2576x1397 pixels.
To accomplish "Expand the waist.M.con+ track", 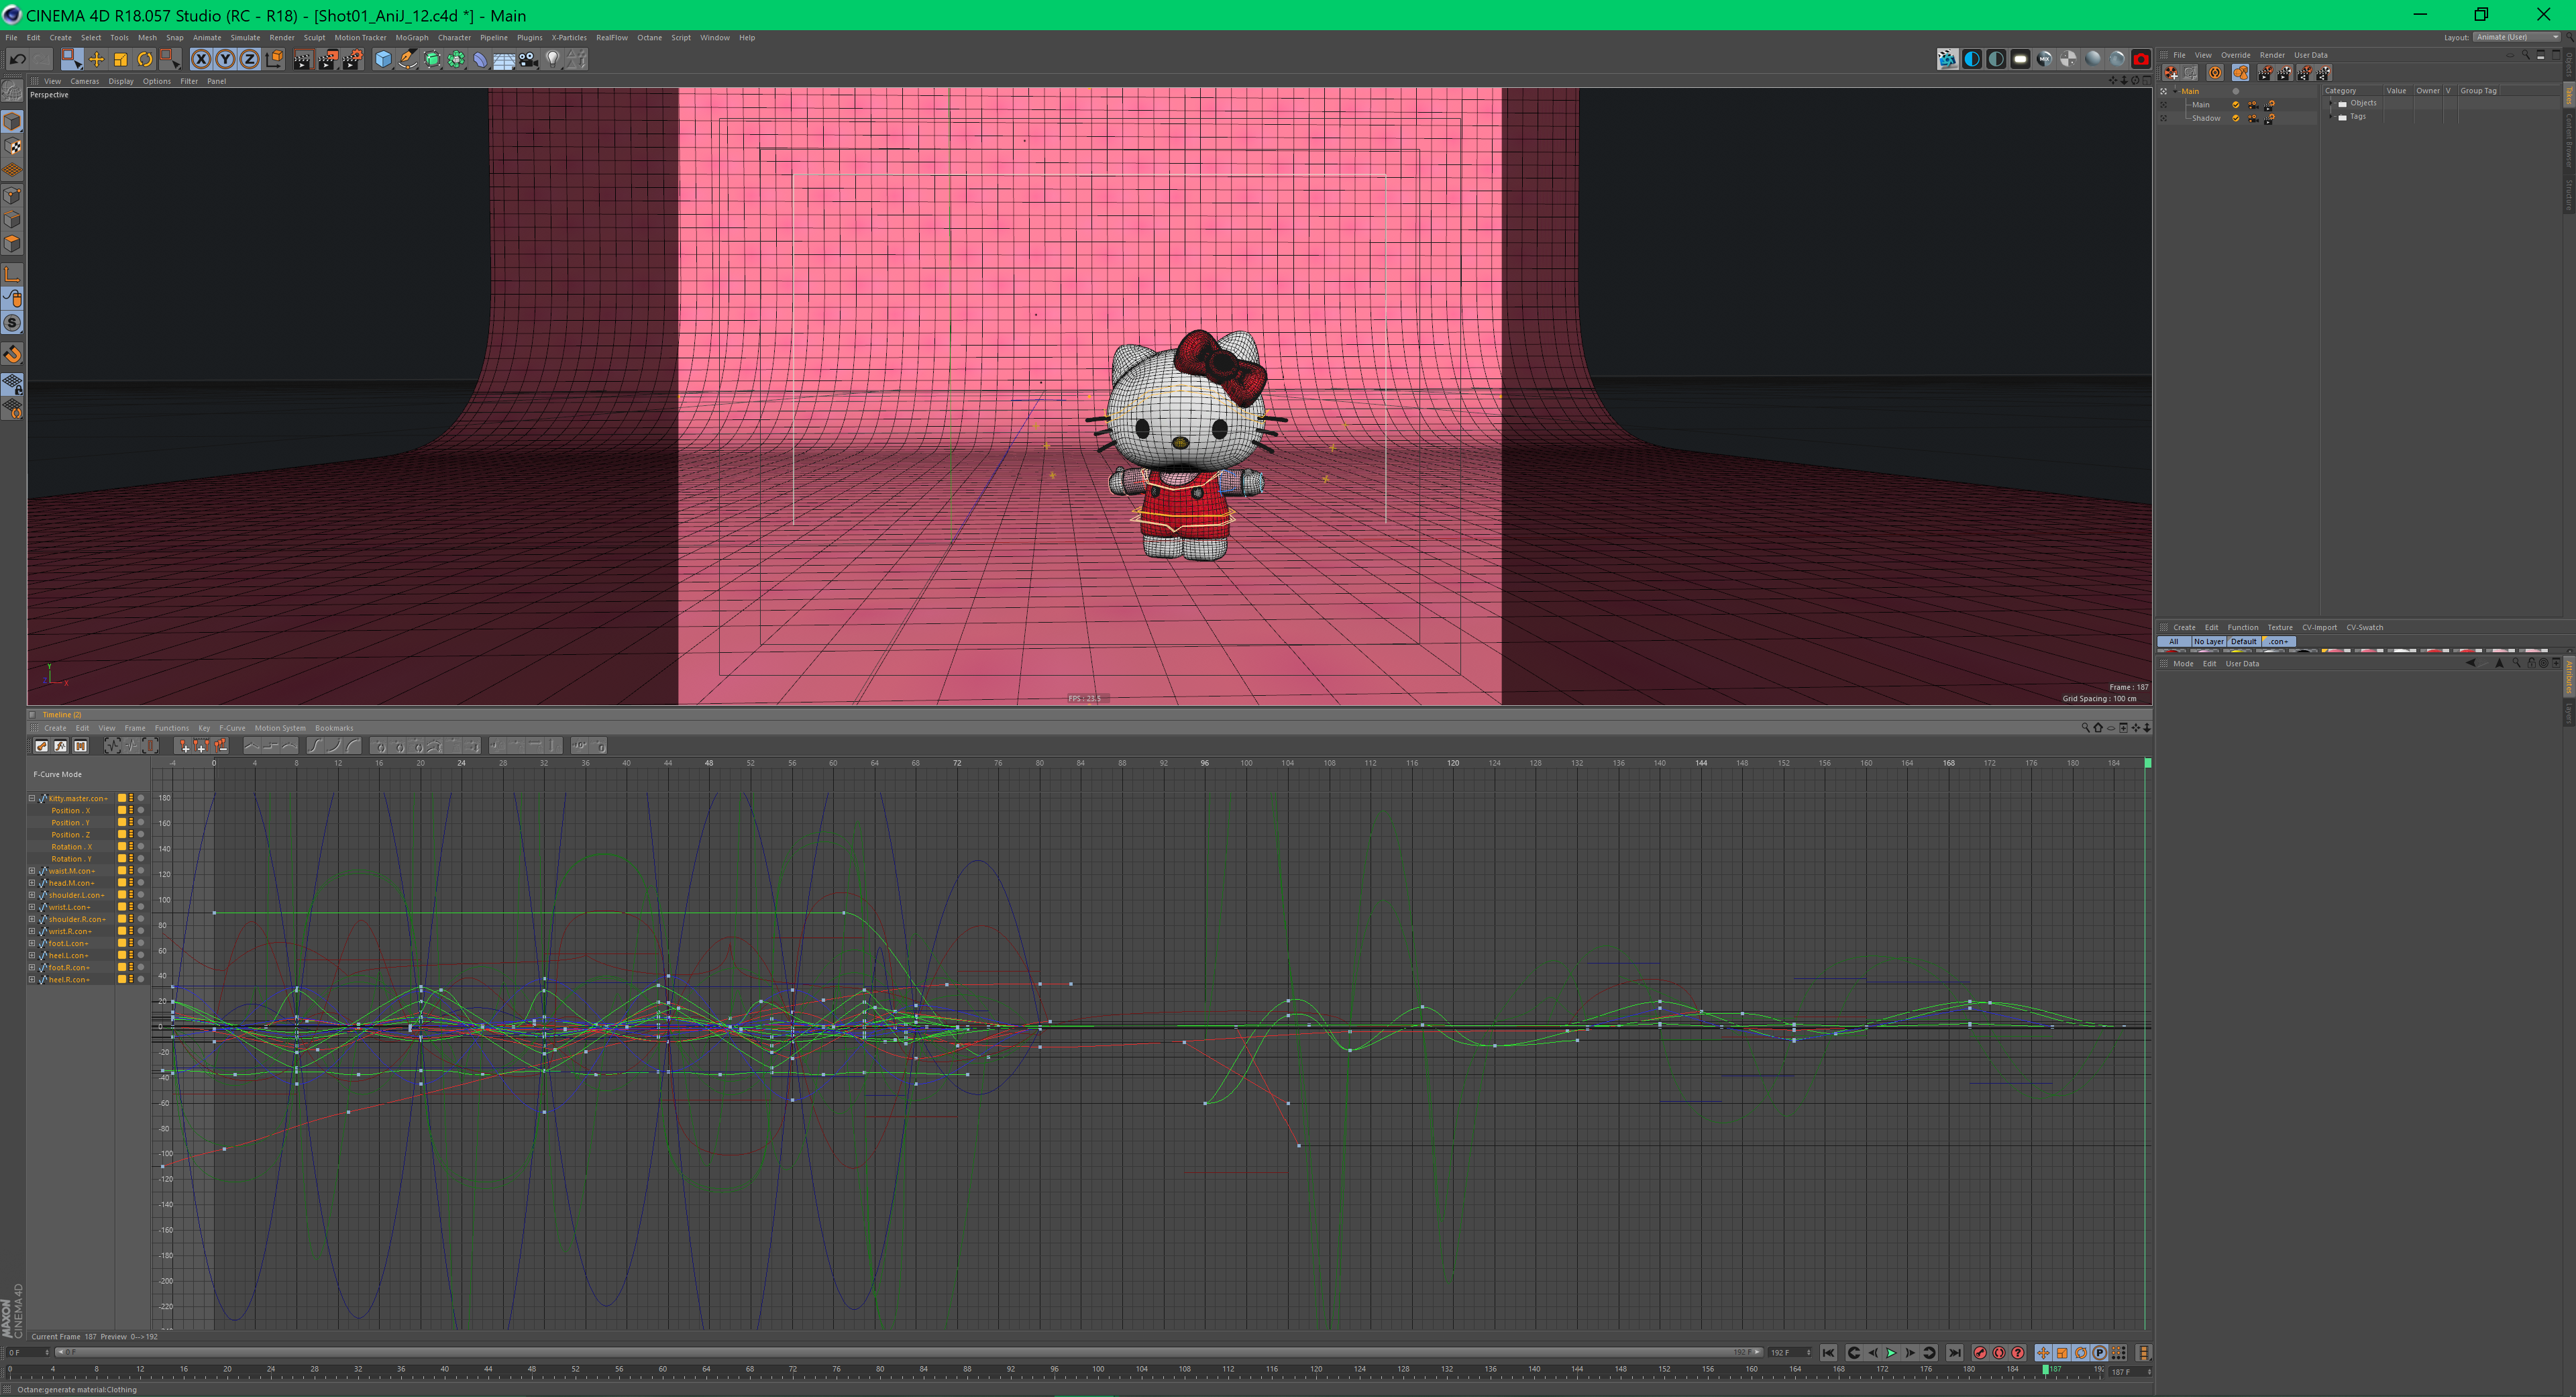I will tap(32, 871).
